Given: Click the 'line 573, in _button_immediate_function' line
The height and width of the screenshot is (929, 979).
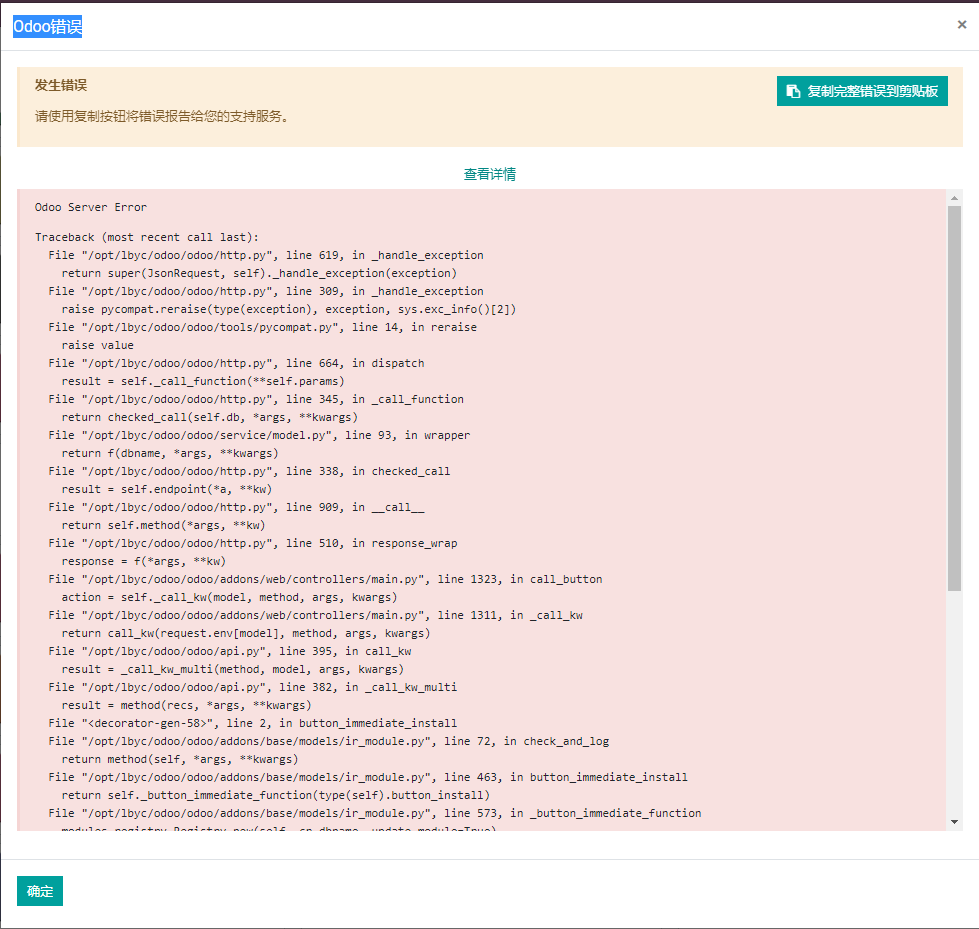Looking at the screenshot, I should tap(375, 813).
